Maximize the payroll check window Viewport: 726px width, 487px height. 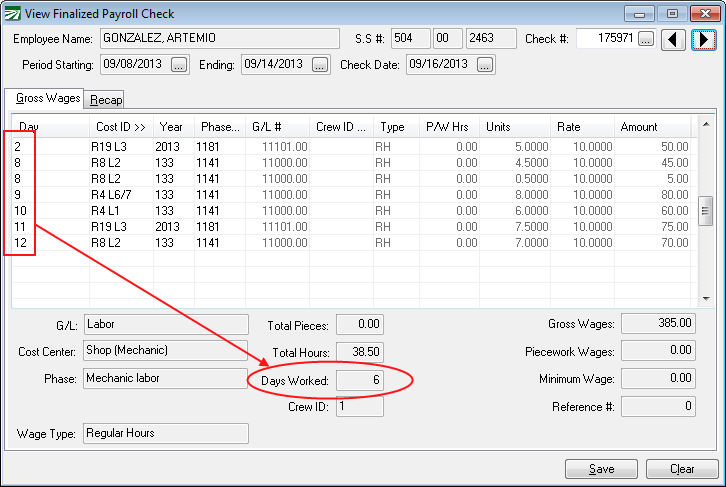click(672, 13)
